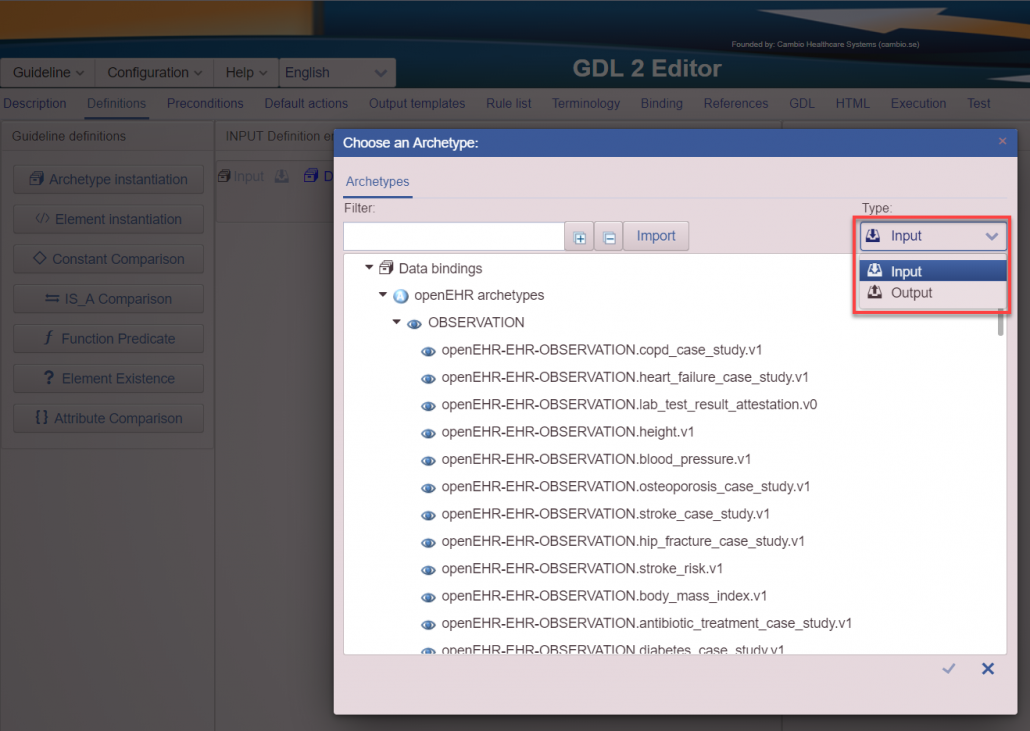
Task: Open the Function Predicate tool
Action: click(x=107, y=338)
